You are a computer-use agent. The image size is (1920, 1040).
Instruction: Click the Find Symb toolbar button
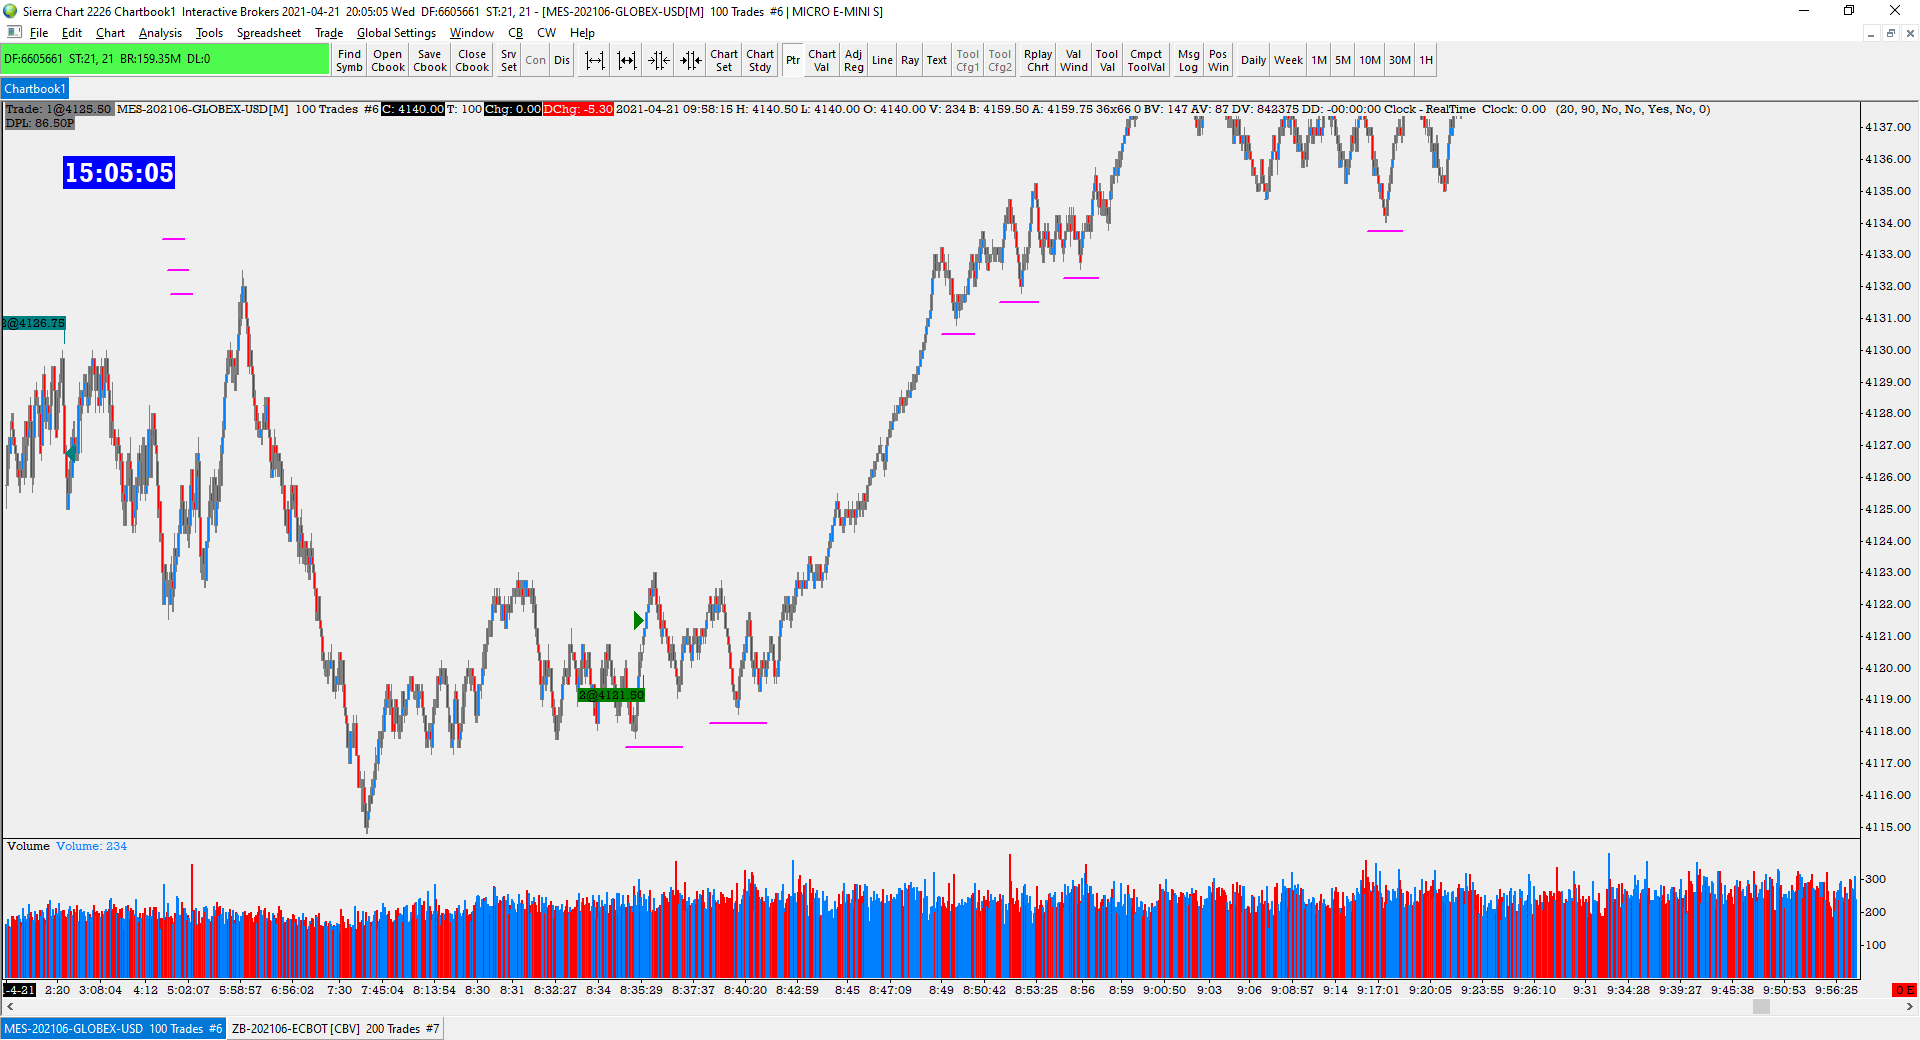349,60
